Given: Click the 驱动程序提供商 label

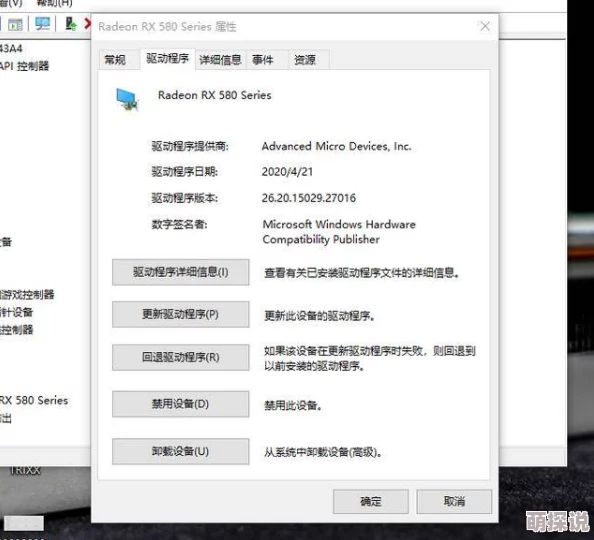Looking at the screenshot, I should (190, 146).
